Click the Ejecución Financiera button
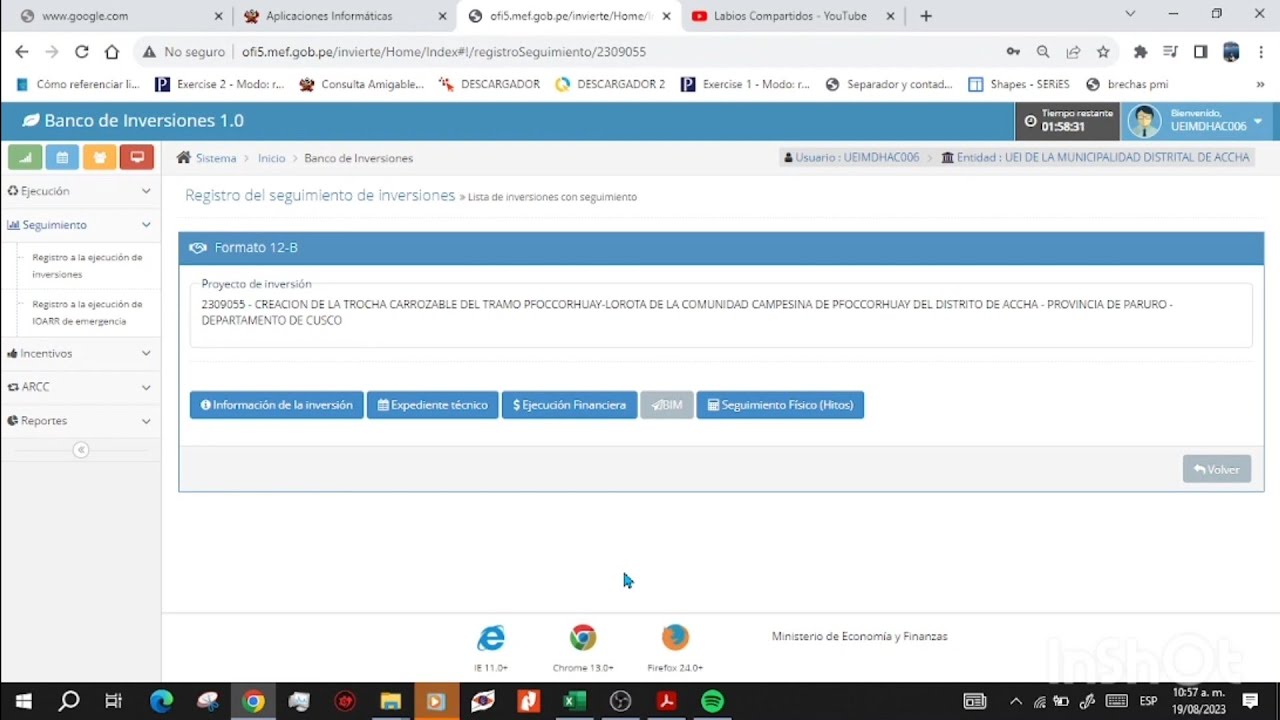The height and width of the screenshot is (720, 1280). coord(569,405)
